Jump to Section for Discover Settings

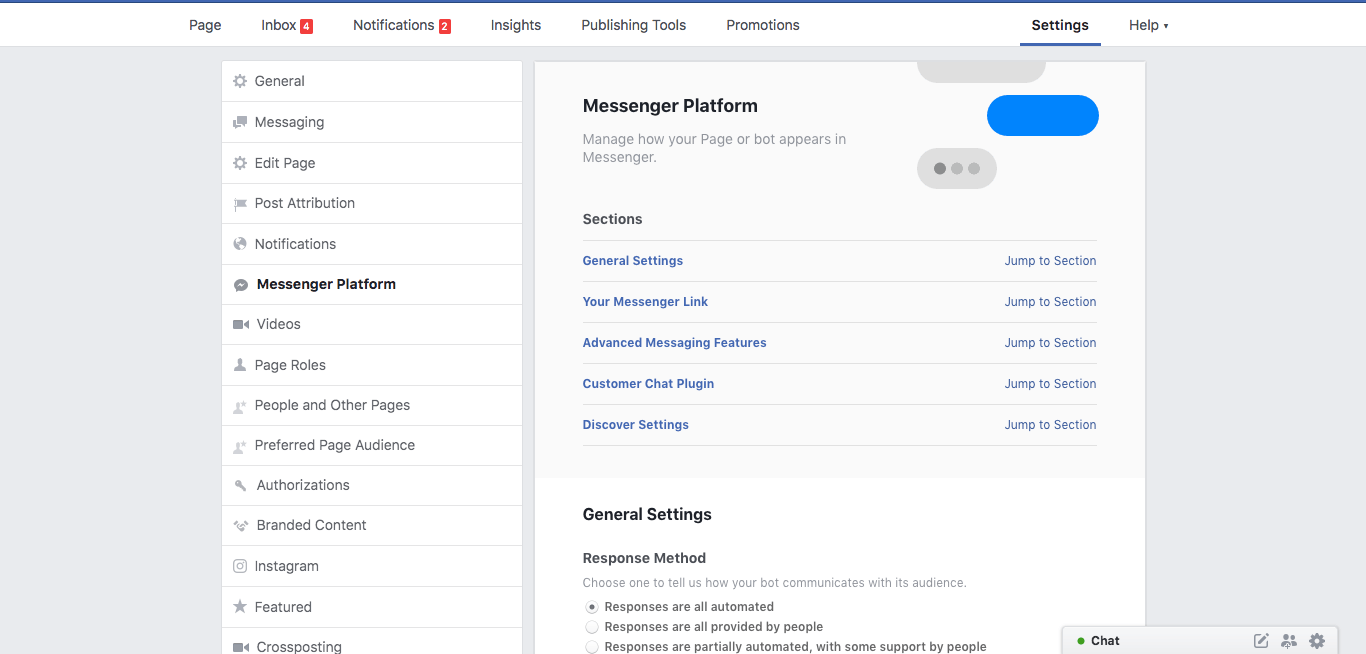tap(1050, 425)
